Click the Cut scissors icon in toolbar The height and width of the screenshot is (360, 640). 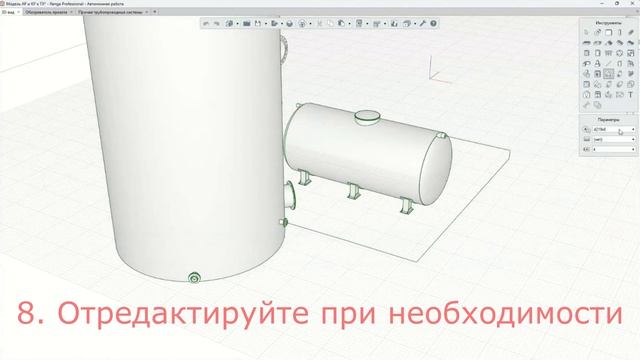(x=320, y=24)
